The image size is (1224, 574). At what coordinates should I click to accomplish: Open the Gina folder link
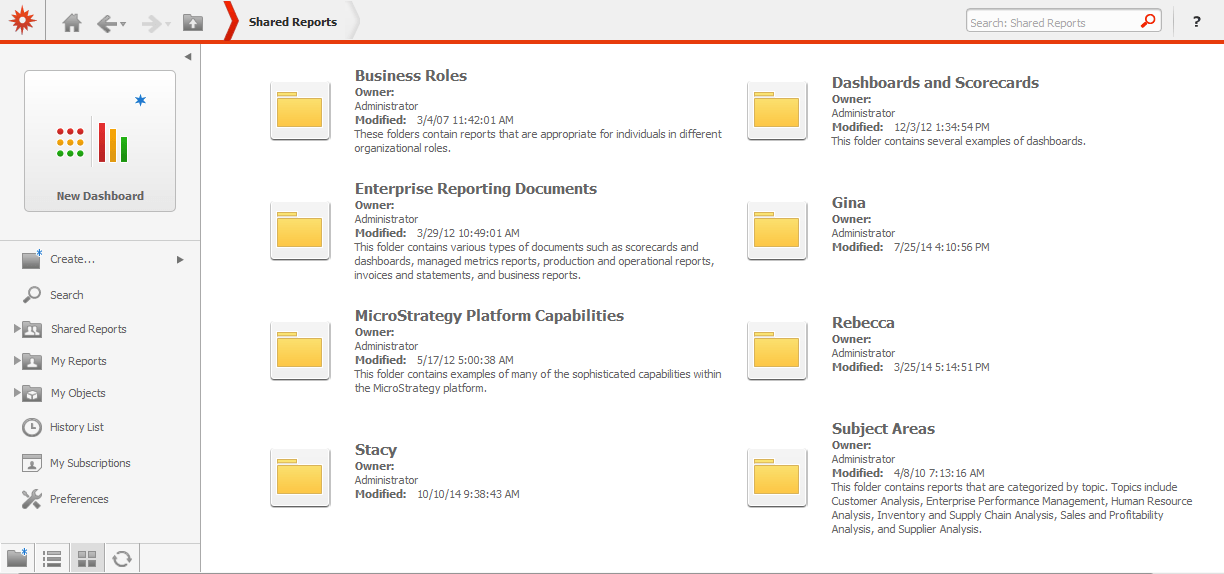pyautogui.click(x=849, y=202)
